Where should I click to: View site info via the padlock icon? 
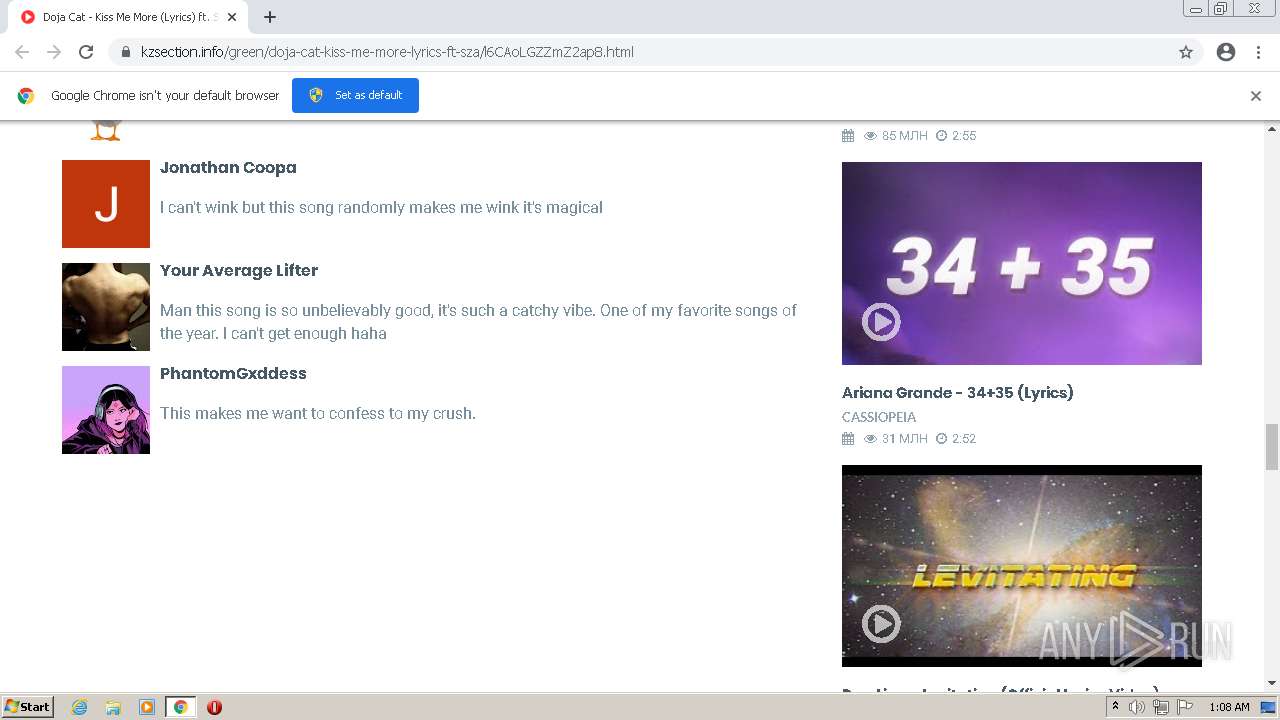pyautogui.click(x=126, y=52)
